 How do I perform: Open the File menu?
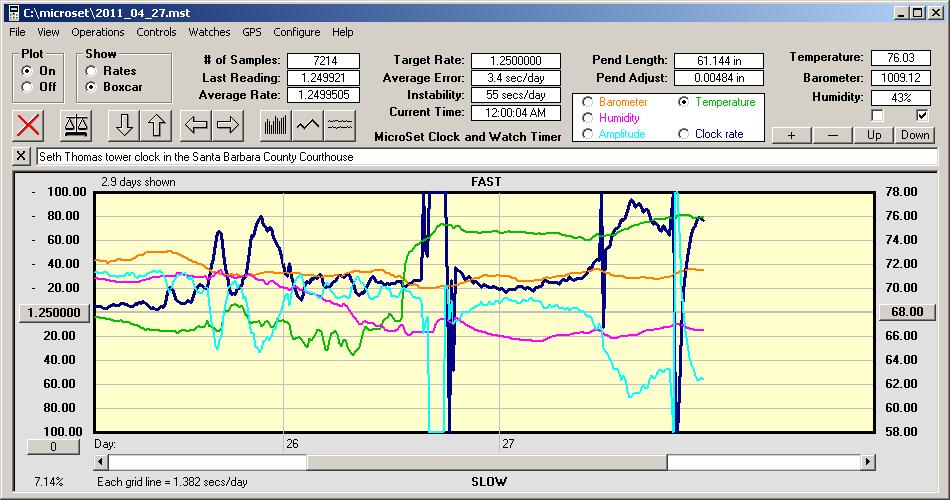click(x=18, y=32)
